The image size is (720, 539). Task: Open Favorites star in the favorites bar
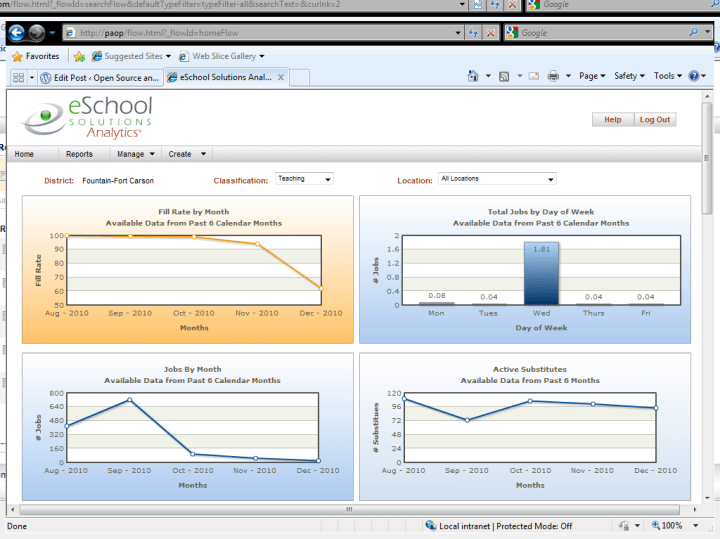tap(36, 57)
